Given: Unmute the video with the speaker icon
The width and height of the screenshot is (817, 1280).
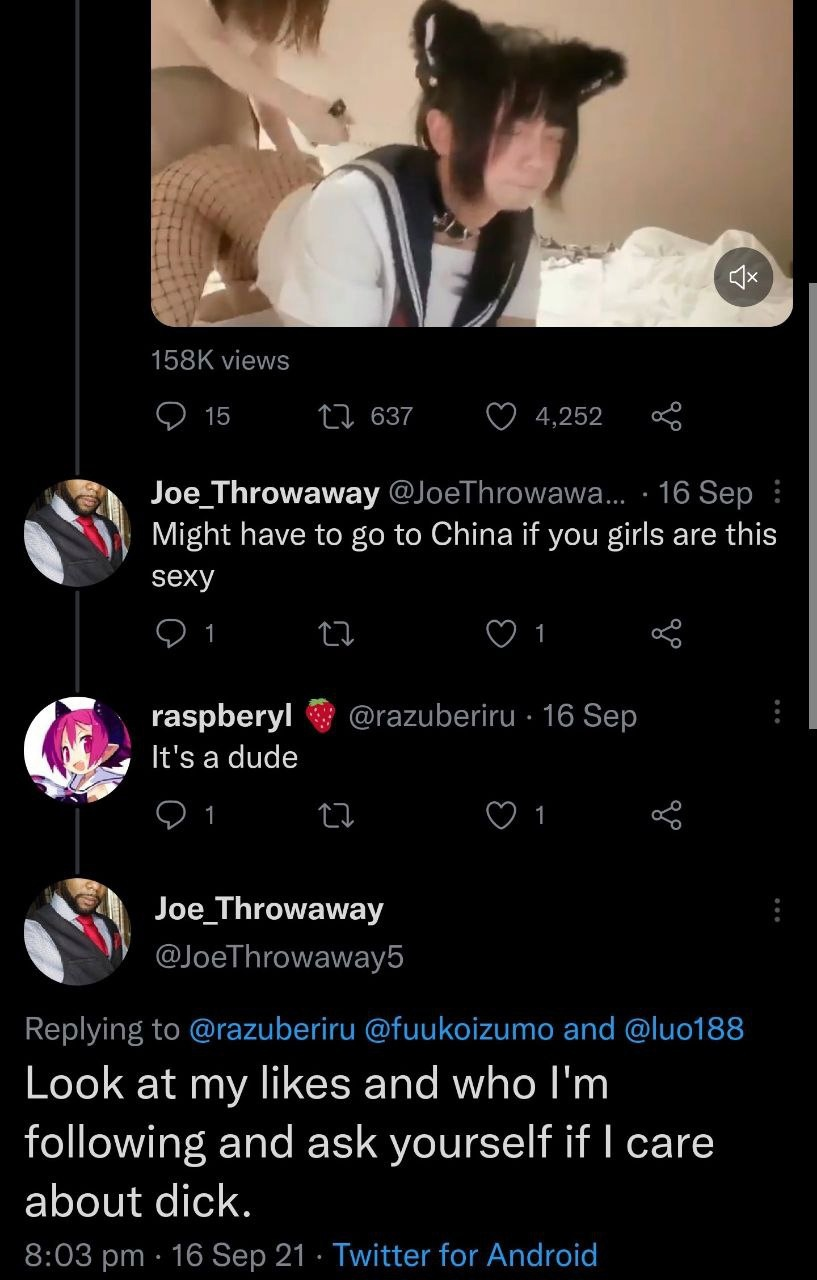Looking at the screenshot, I should point(745,275).
